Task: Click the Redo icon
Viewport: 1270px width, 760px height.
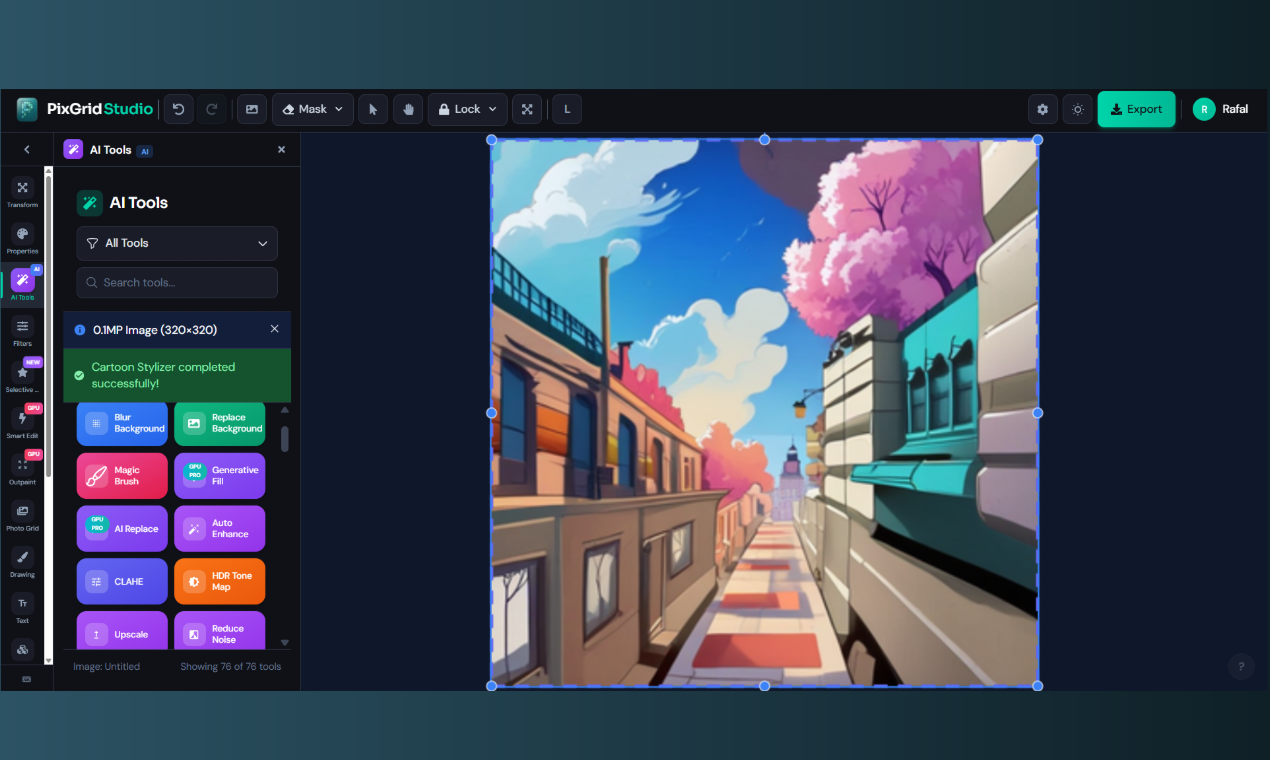Action: tap(212, 109)
